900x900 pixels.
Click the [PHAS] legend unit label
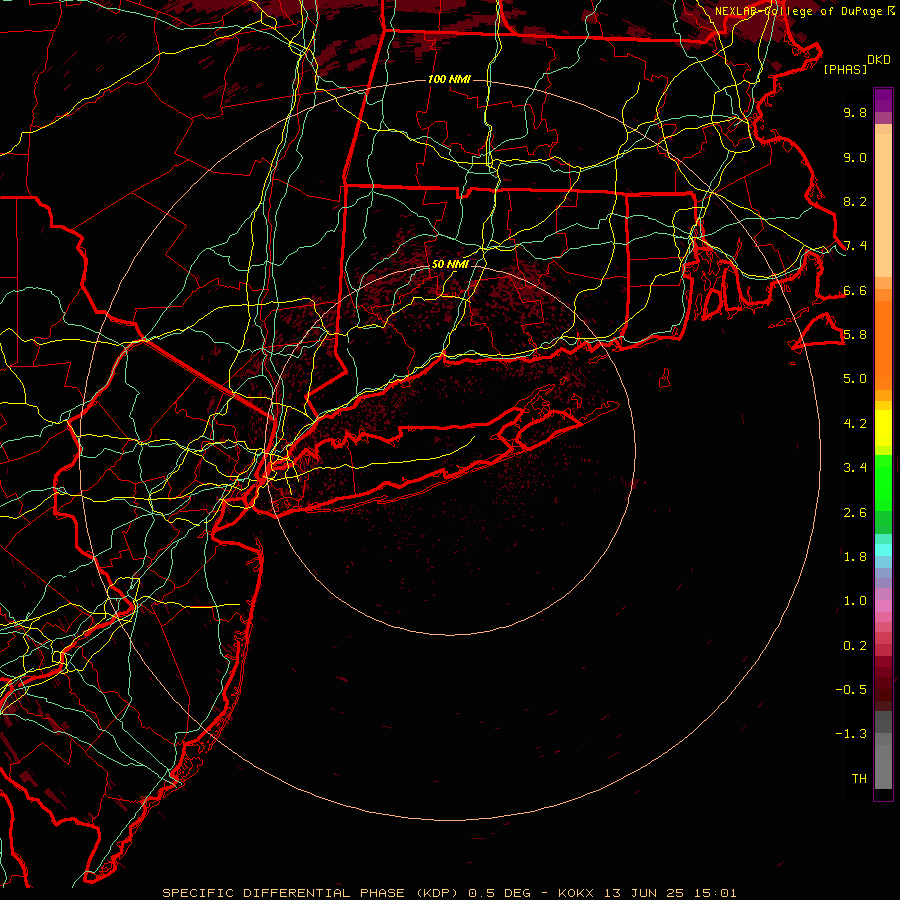click(x=845, y=70)
